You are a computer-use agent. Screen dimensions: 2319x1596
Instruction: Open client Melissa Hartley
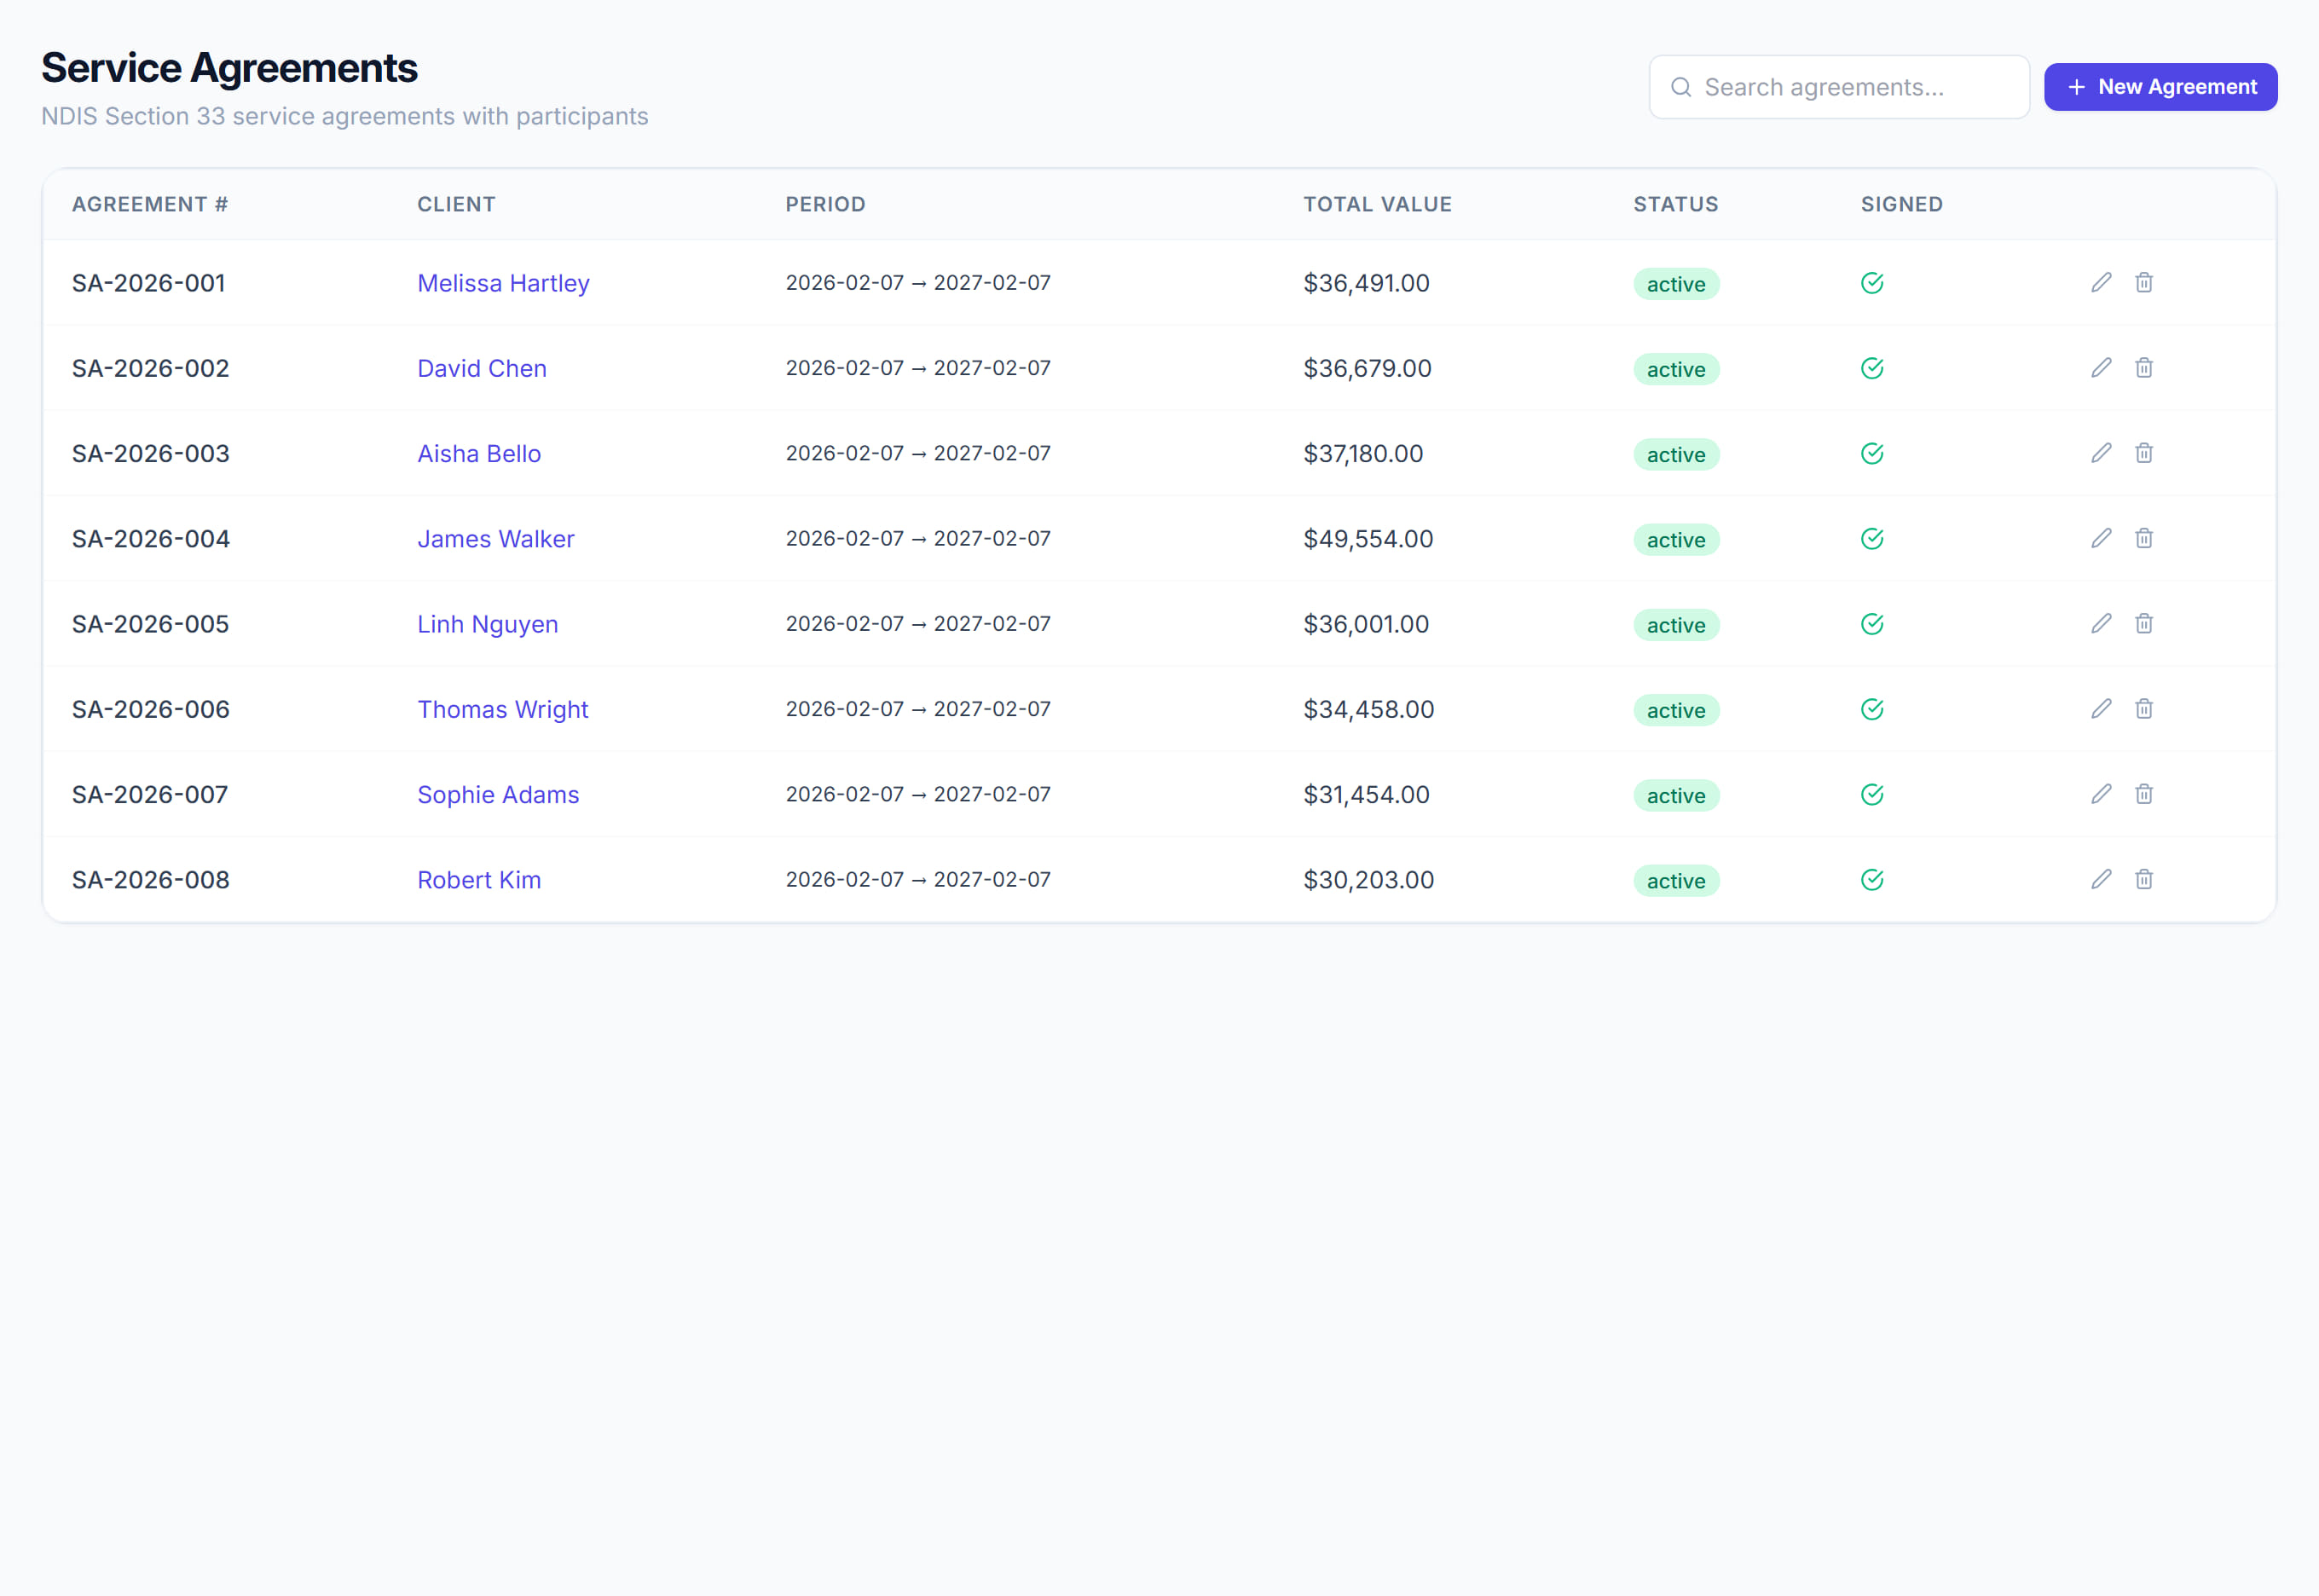[x=503, y=283]
